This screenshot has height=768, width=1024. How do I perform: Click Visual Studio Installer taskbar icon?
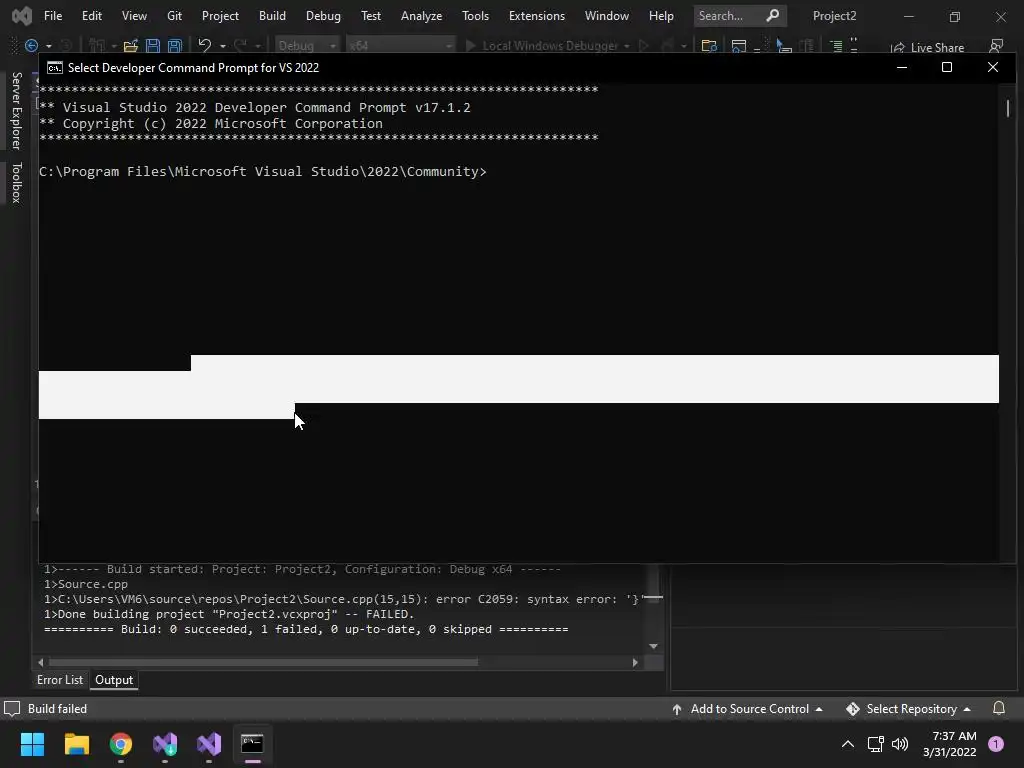(165, 744)
